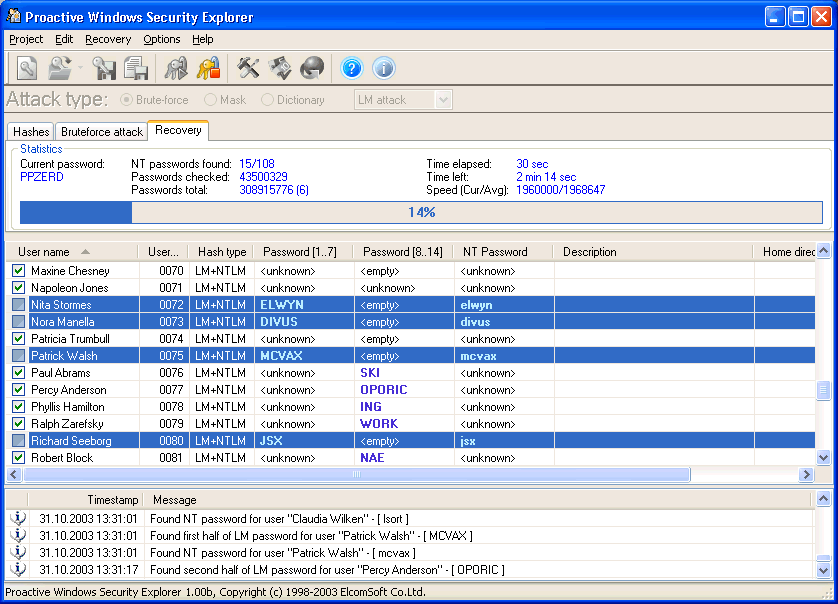Image resolution: width=838 pixels, height=604 pixels.
Task: Sort by the Hash type column header
Action: point(221,252)
